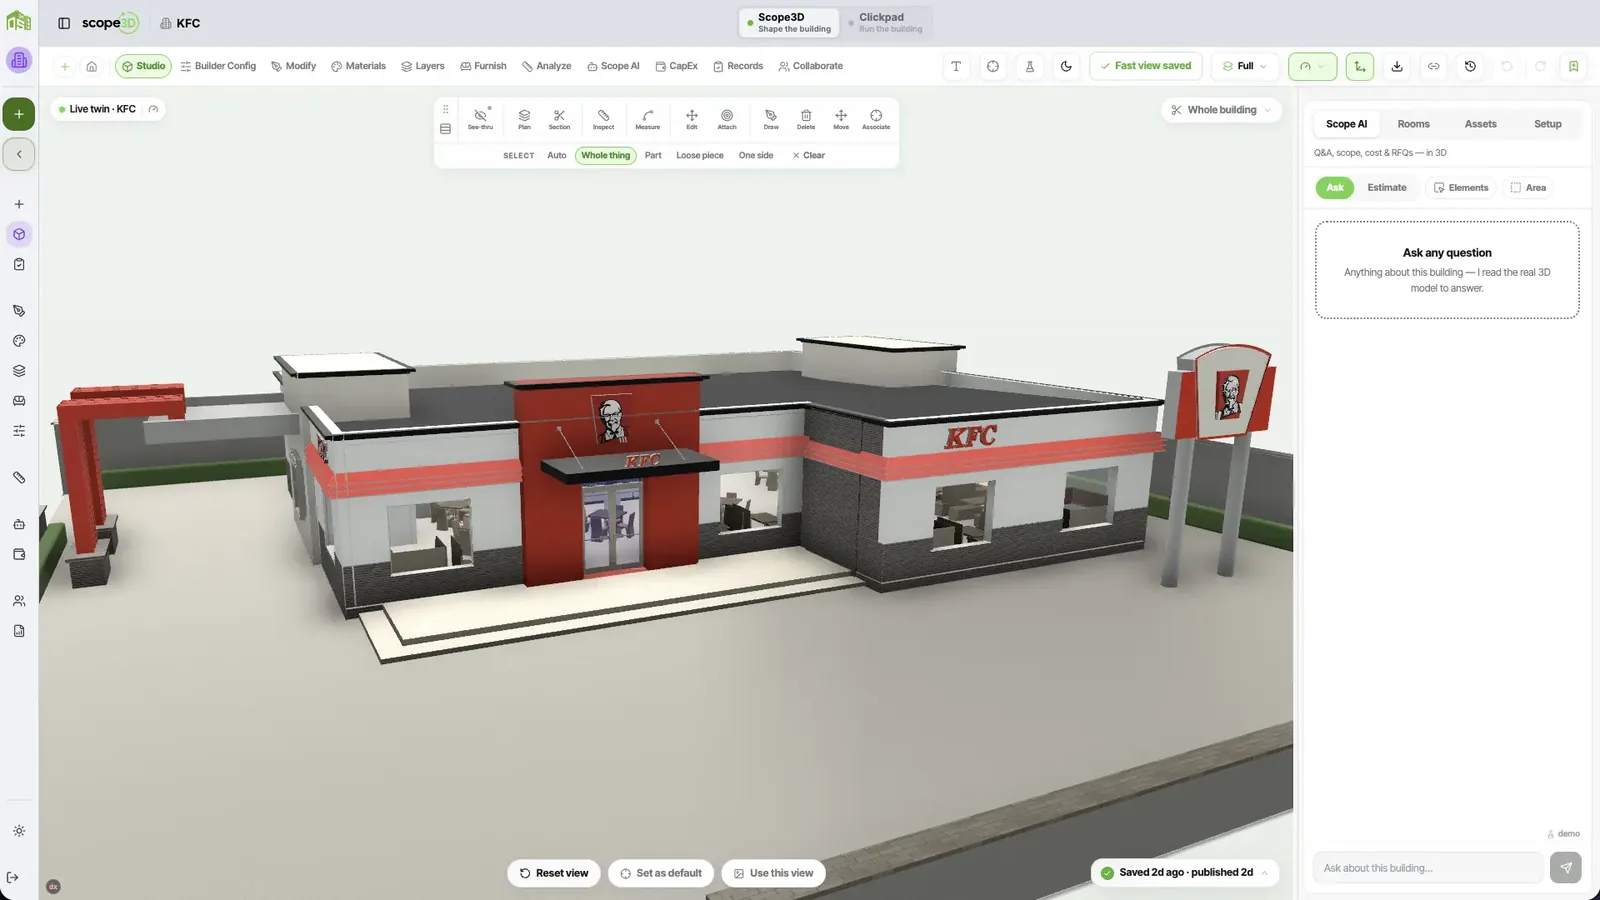Expand the Whole building dropdown

(x=1221, y=110)
